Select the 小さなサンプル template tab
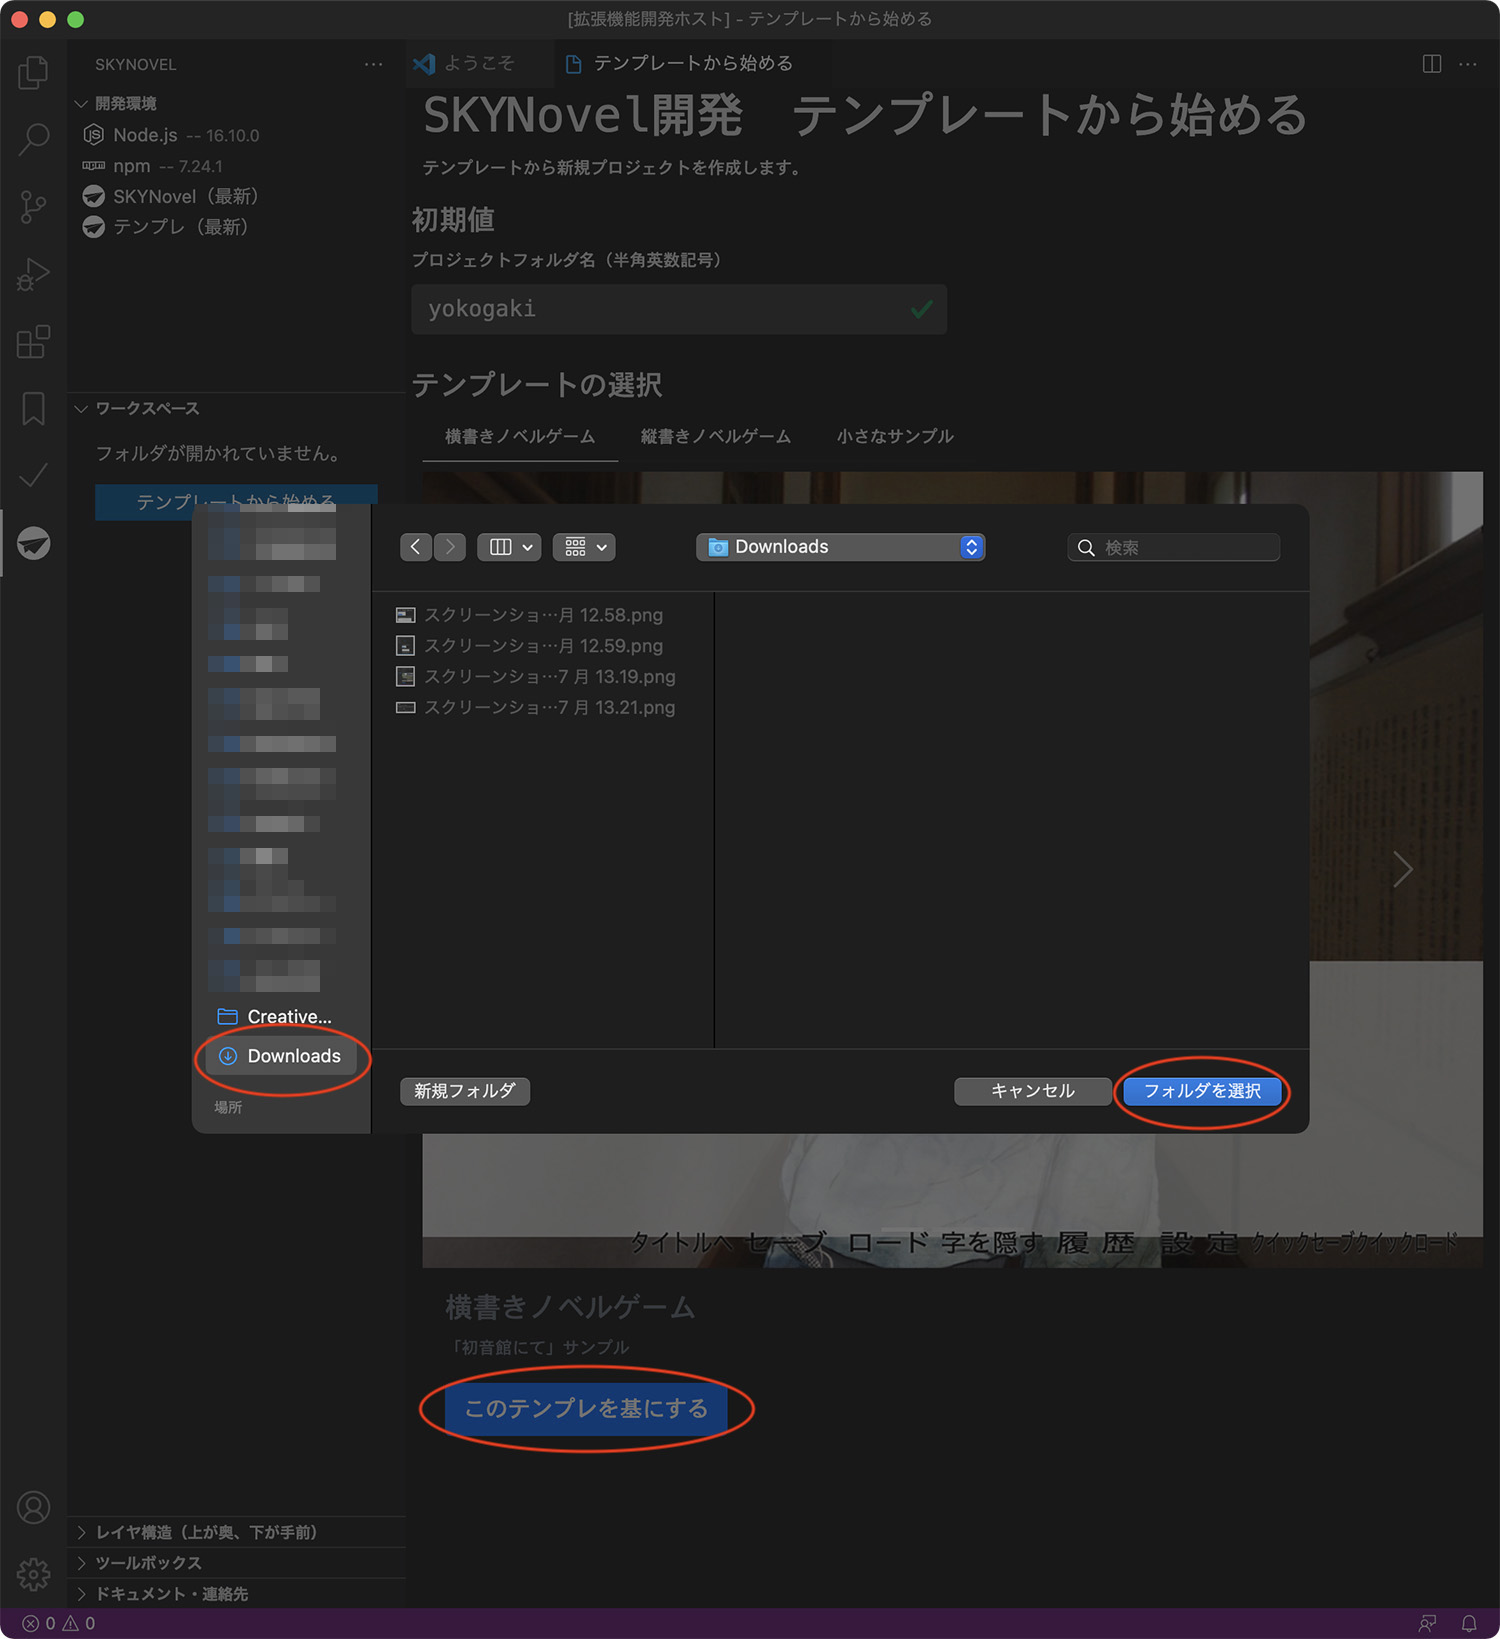Image resolution: width=1500 pixels, height=1639 pixels. 895,437
